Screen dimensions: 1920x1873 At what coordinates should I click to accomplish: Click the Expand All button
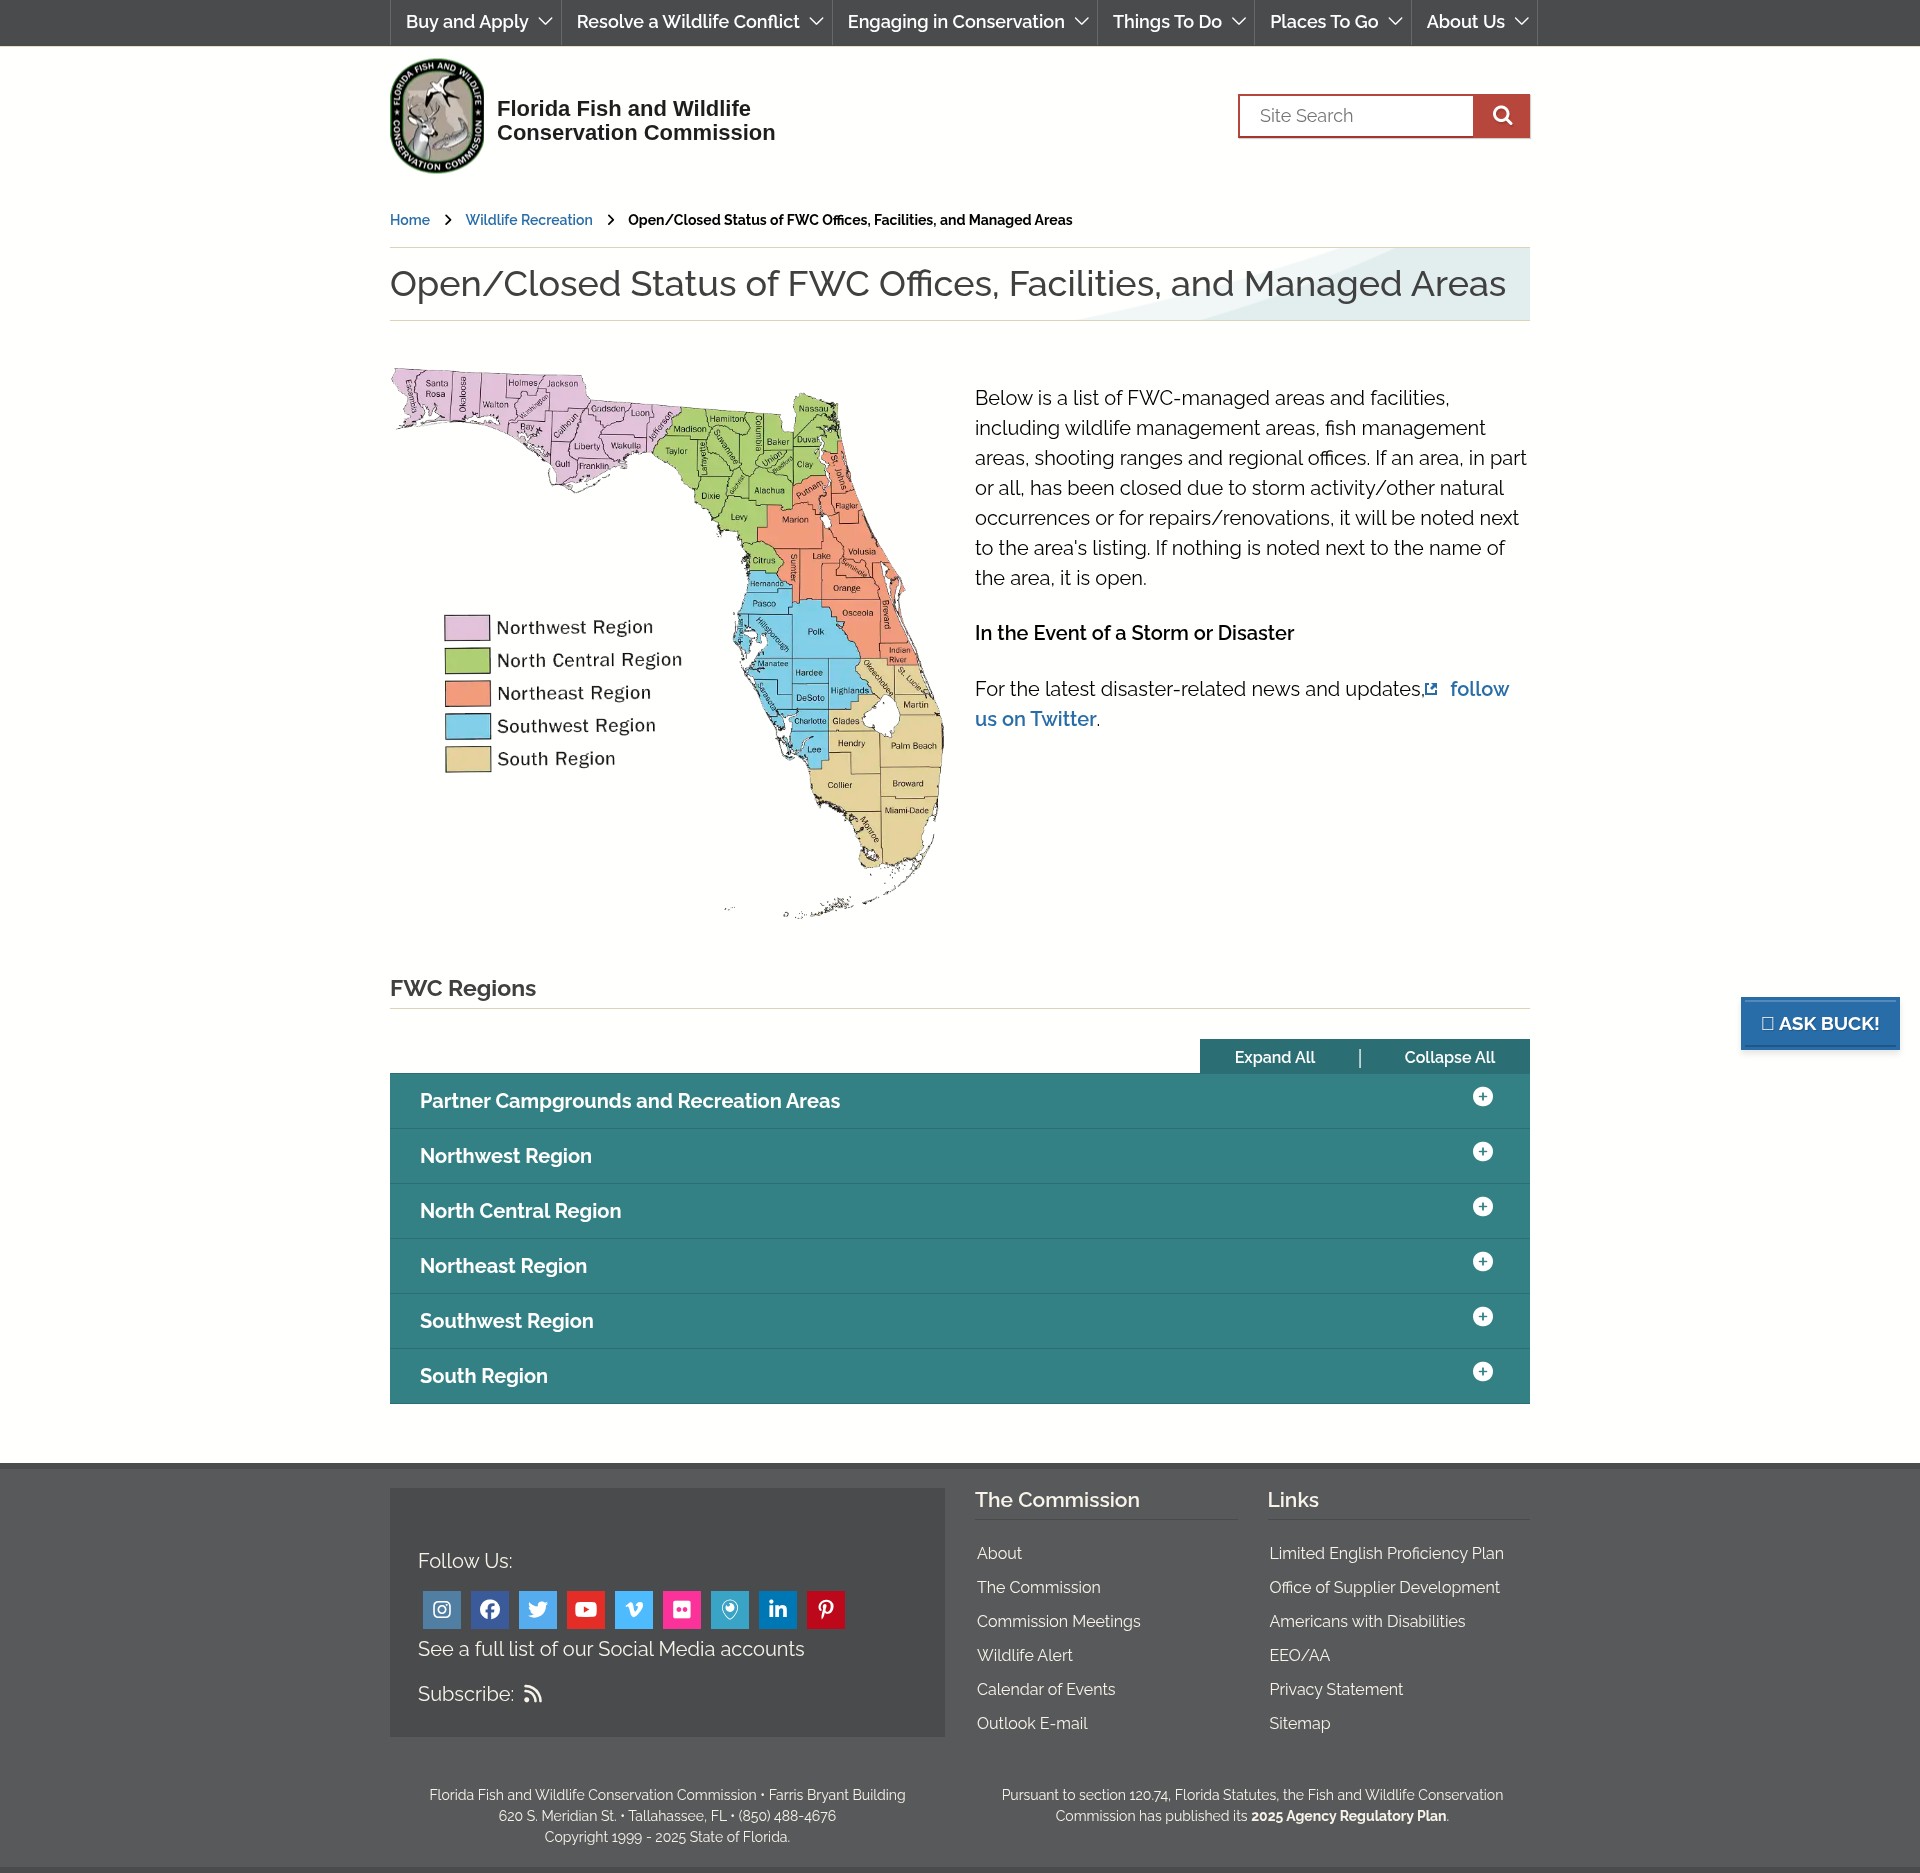coord(1275,1057)
